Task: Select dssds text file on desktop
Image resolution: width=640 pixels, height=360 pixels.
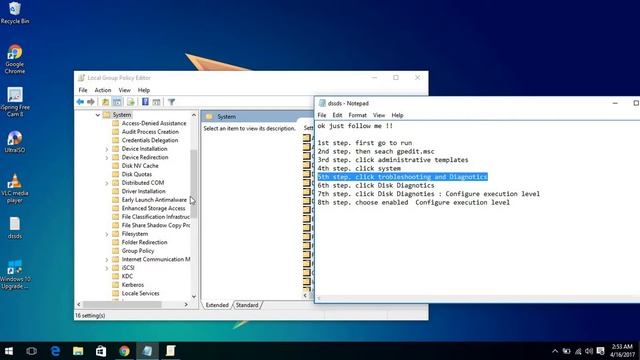Action: tap(15, 228)
